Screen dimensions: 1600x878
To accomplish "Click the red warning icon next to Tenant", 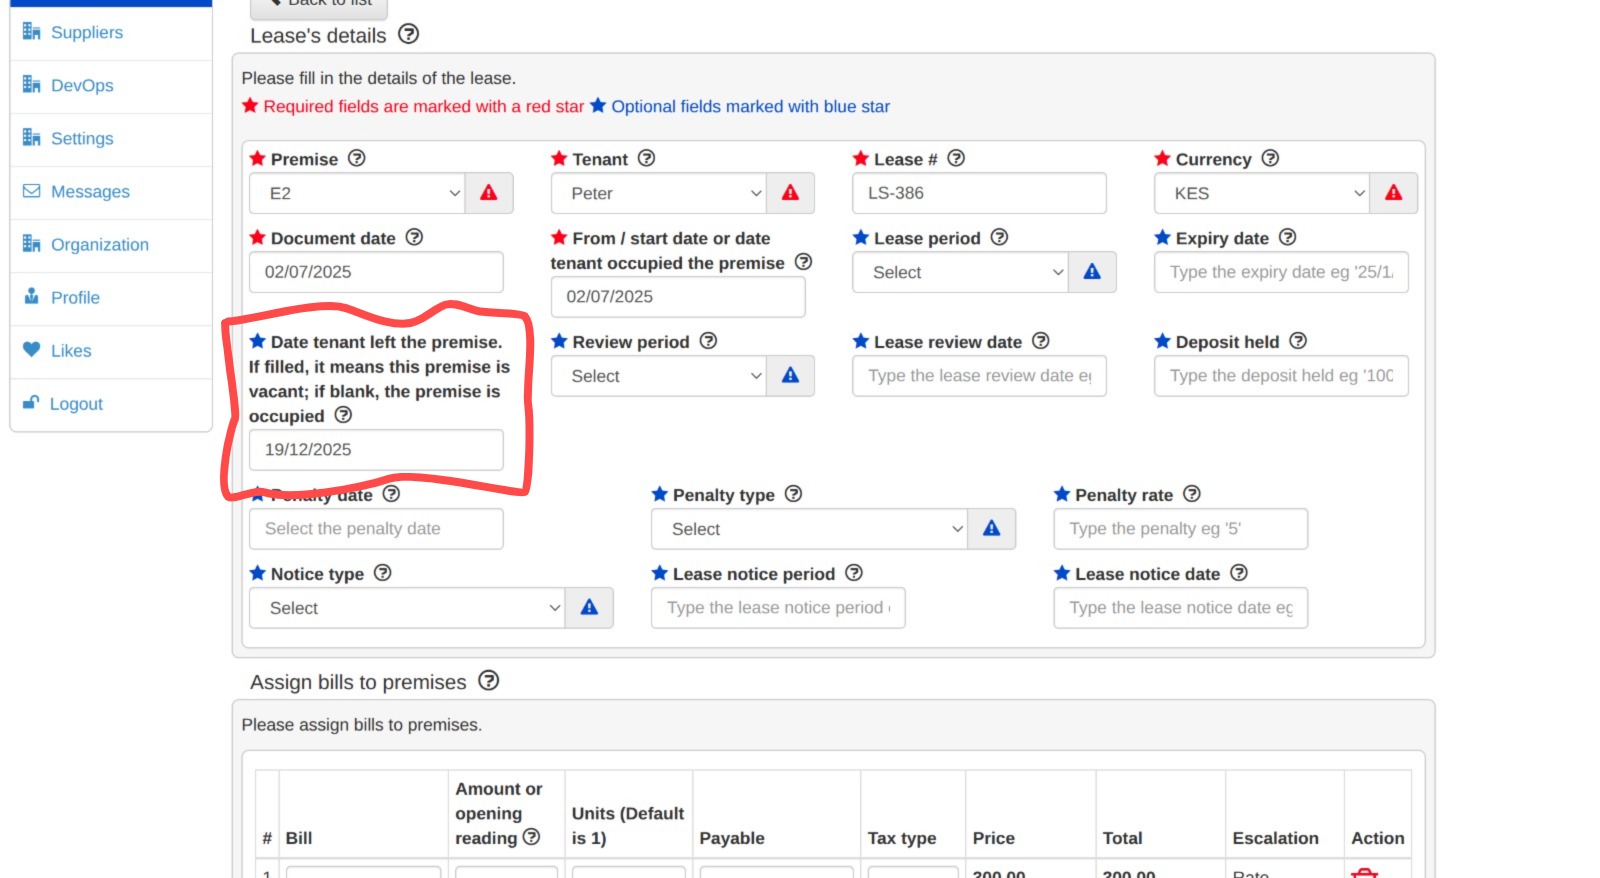I will click(790, 193).
